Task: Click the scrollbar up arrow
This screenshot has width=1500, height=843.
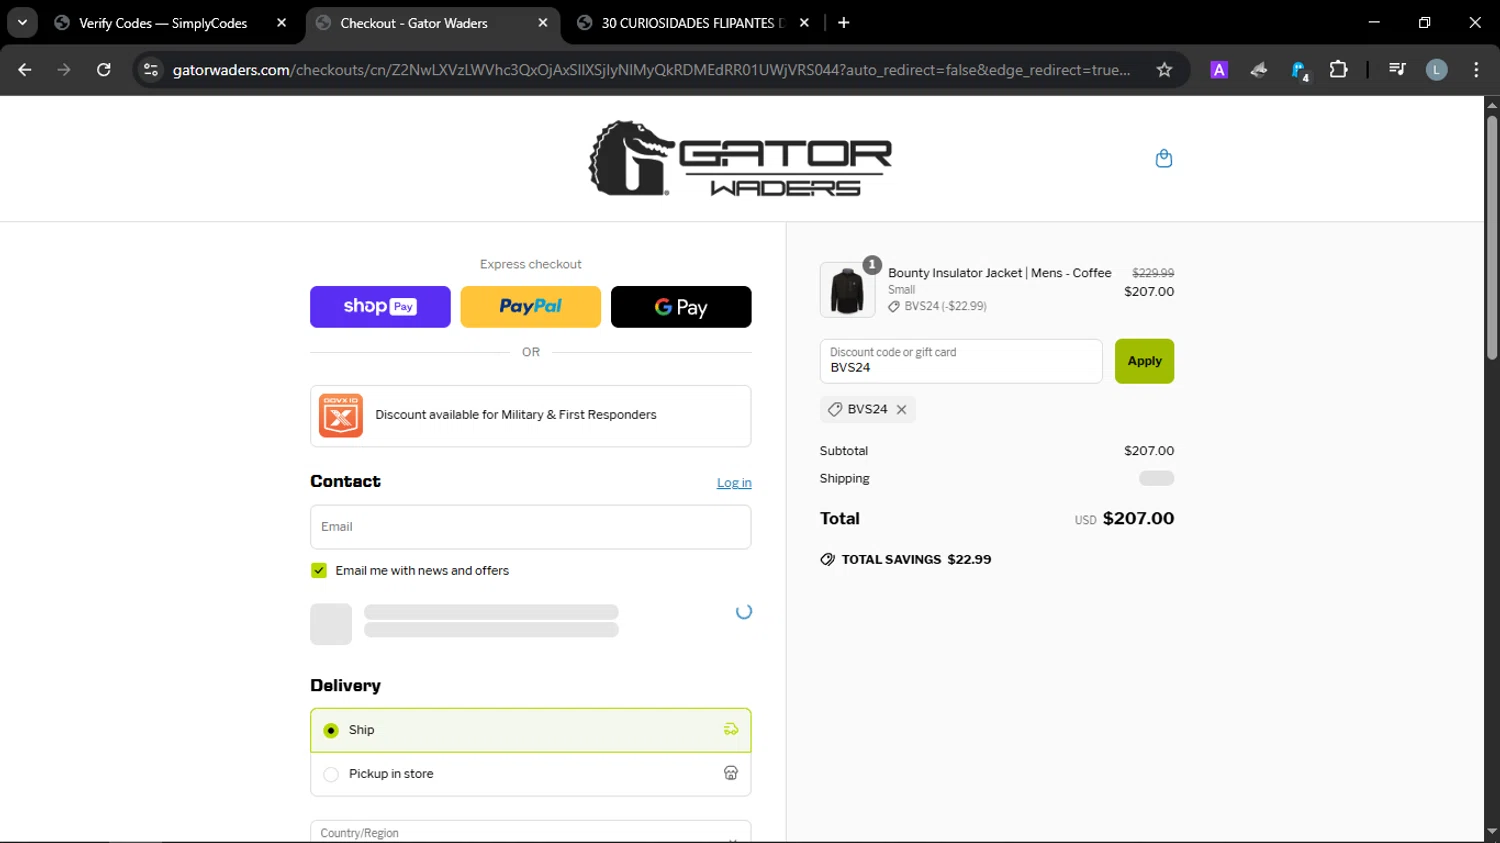Action: pyautogui.click(x=1492, y=104)
